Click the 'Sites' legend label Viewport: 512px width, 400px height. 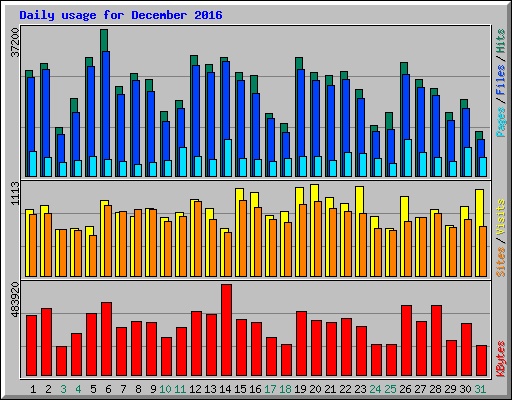pyautogui.click(x=501, y=262)
